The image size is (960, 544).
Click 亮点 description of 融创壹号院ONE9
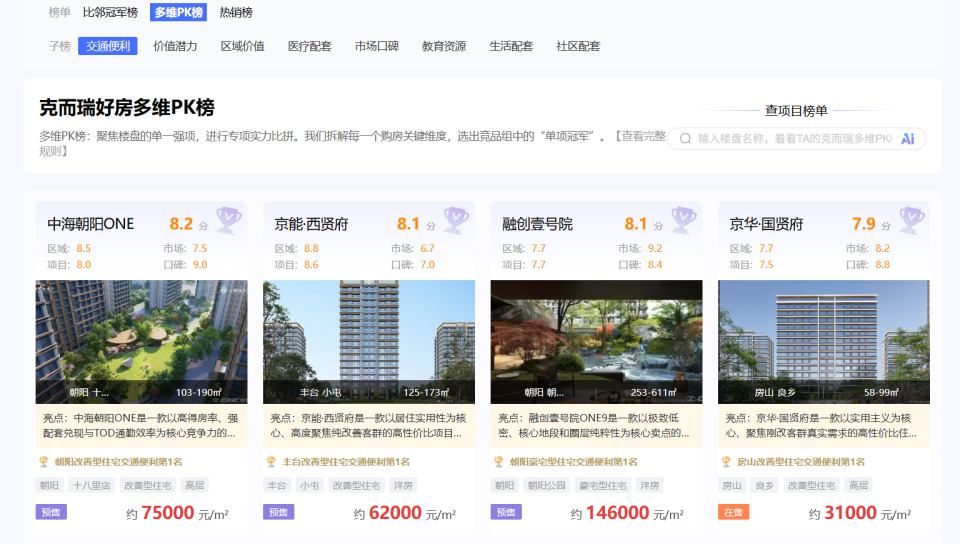point(596,425)
